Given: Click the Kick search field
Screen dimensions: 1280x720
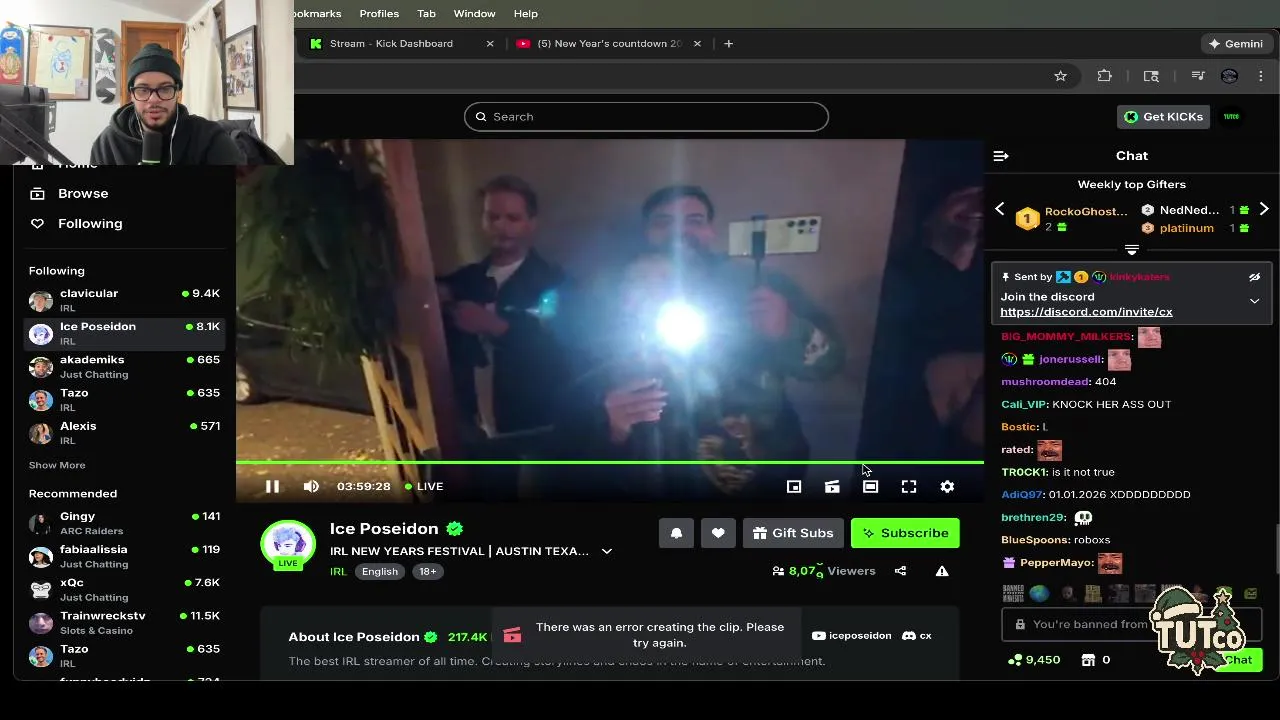Looking at the screenshot, I should 646,117.
